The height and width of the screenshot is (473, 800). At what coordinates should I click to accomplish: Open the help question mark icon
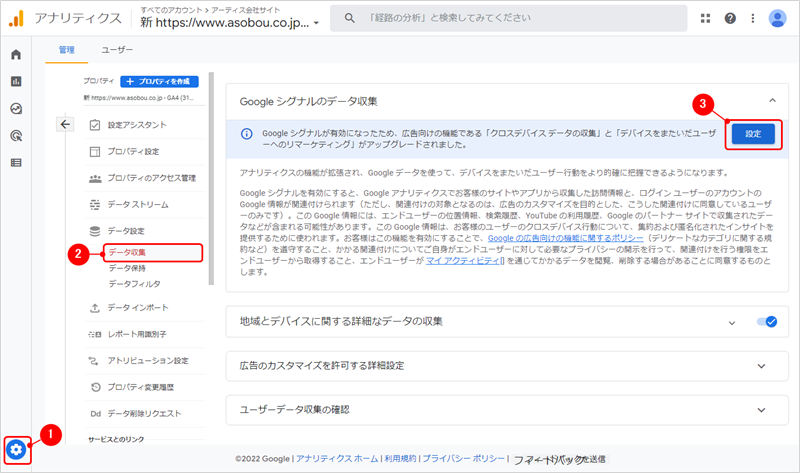point(730,18)
